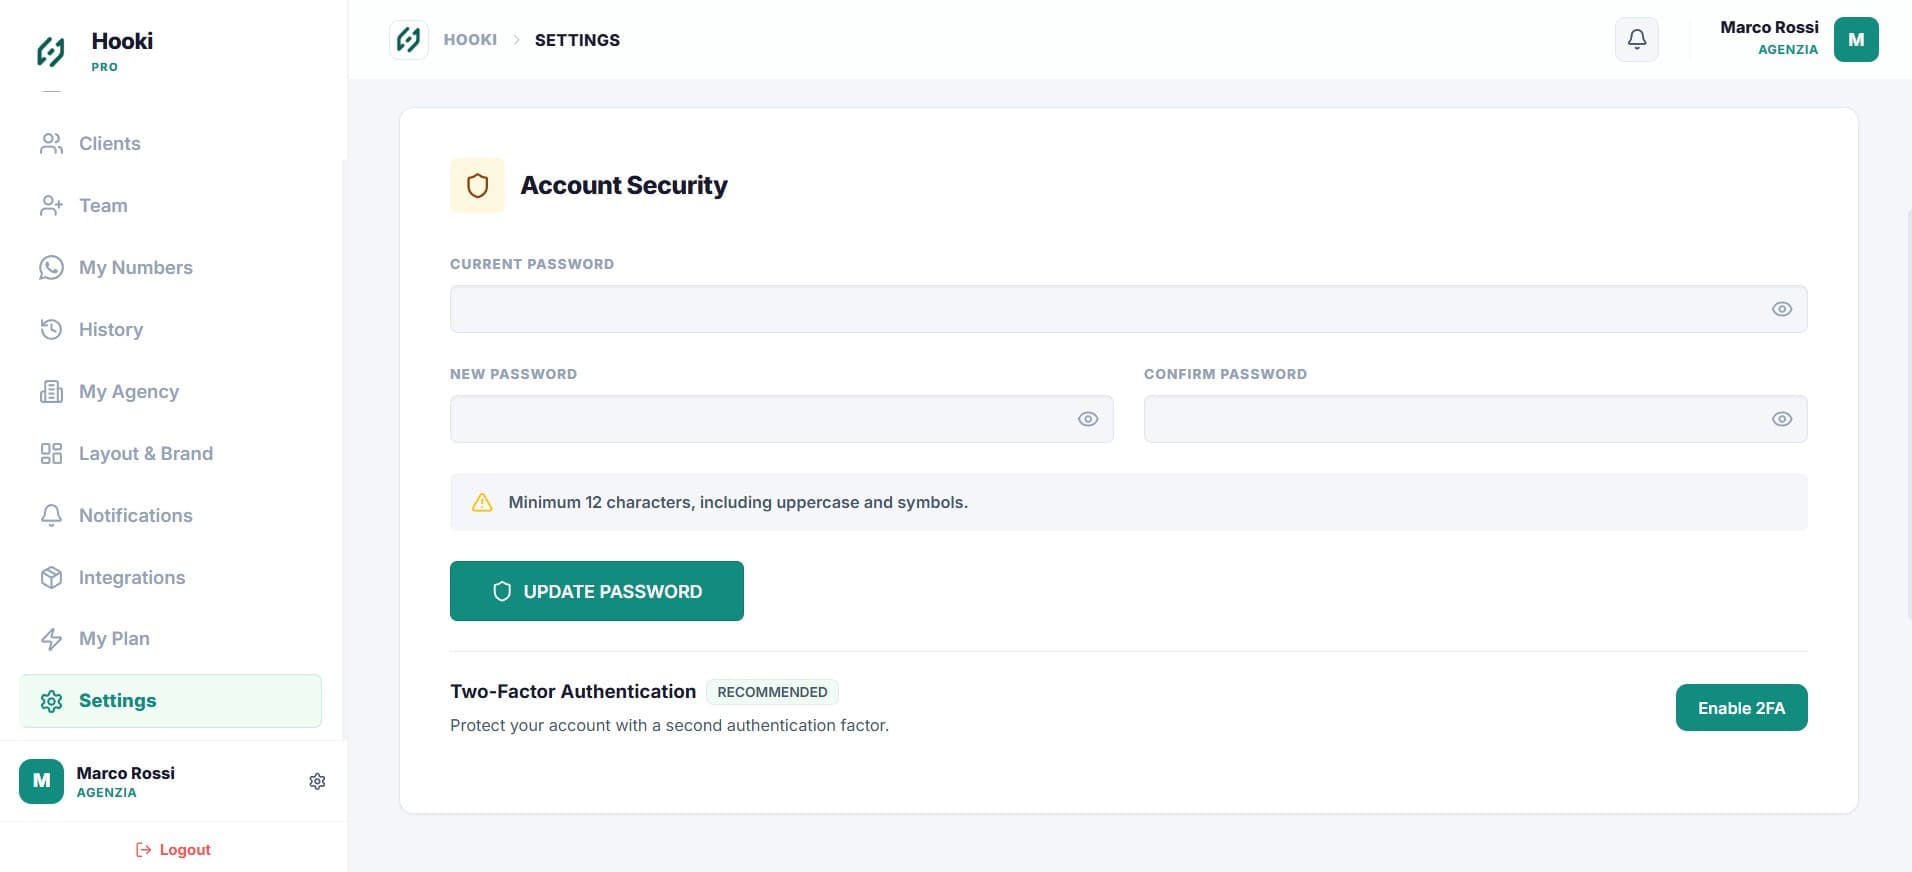Viewport: 1912px width, 872px height.
Task: Go to Notifications in the sidebar
Action: point(170,516)
